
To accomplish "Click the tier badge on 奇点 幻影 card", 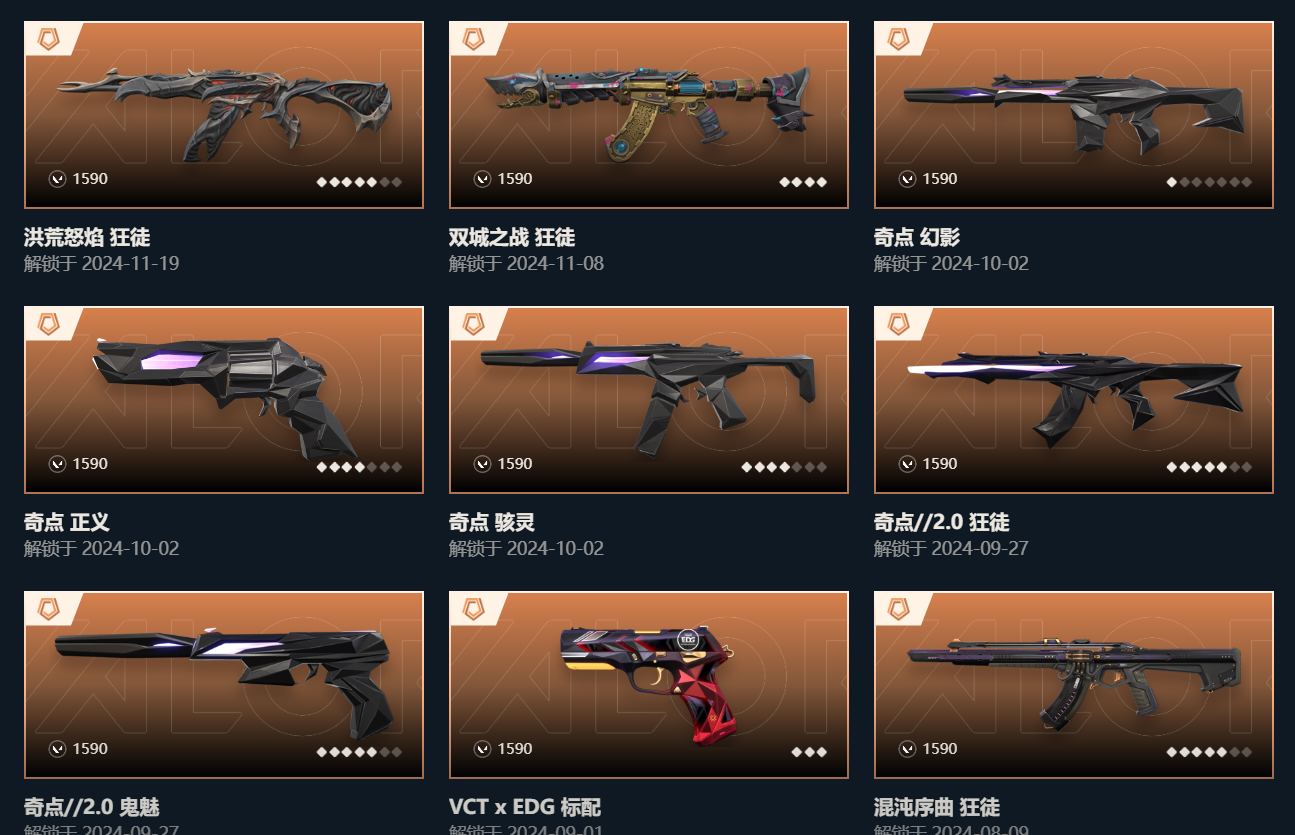I will point(900,39).
